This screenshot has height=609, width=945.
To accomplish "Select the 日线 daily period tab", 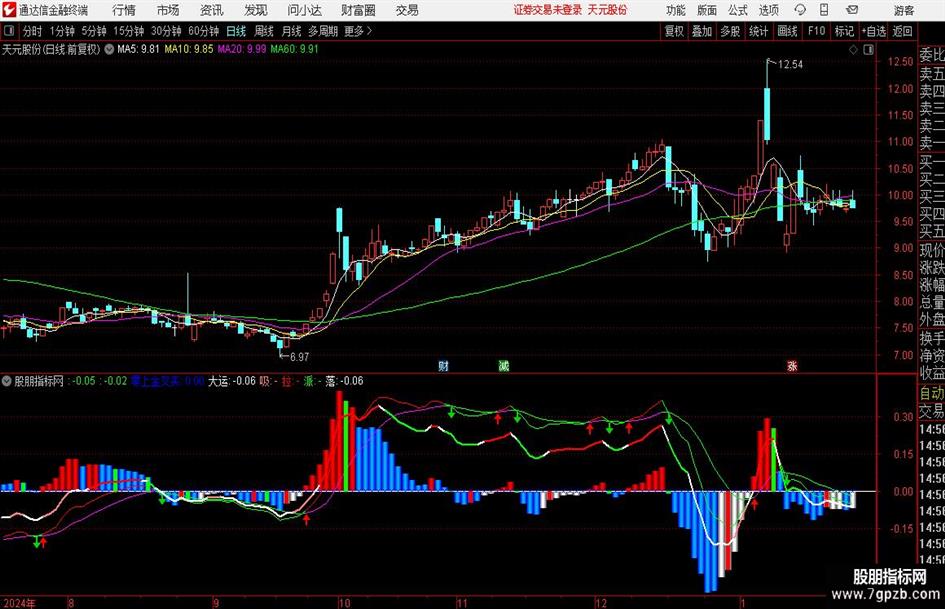I will pos(236,31).
